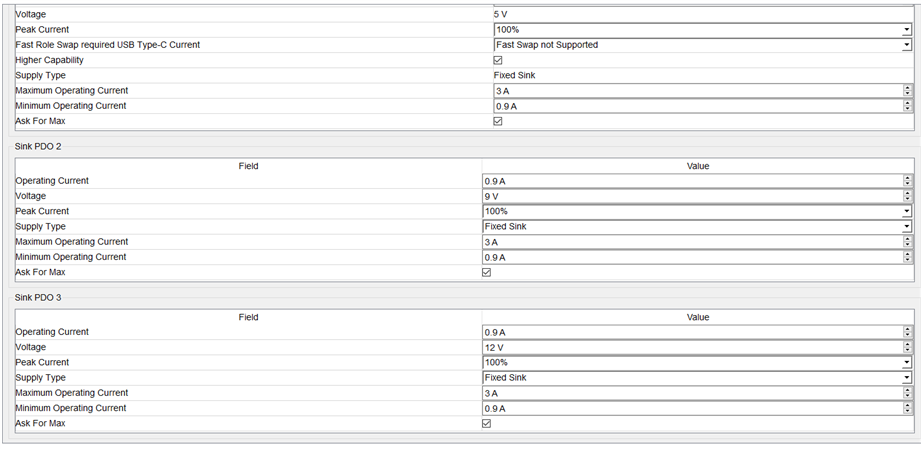Expand the Sink PDO 2 Supply Type dropdown
Image resolution: width=921 pixels, height=449 pixels.
[x=906, y=227]
